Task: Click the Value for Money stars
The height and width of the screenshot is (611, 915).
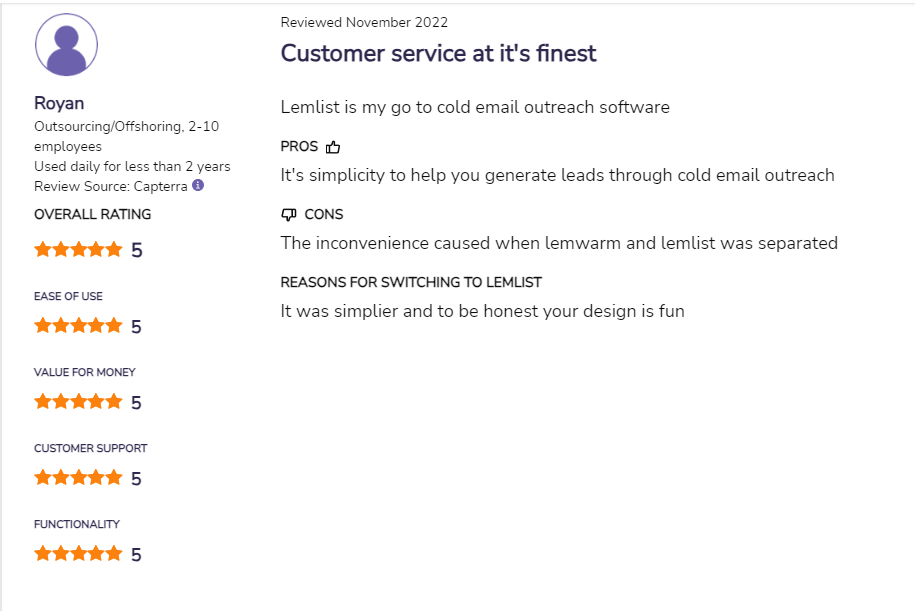Action: pyautogui.click(x=78, y=401)
